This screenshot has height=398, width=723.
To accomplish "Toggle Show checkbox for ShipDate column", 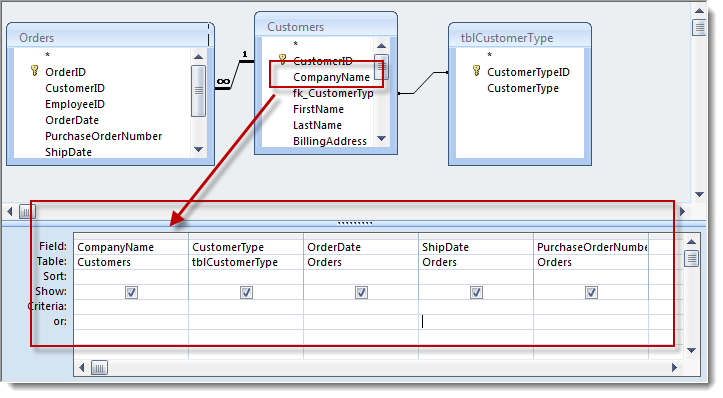I will [x=476, y=292].
